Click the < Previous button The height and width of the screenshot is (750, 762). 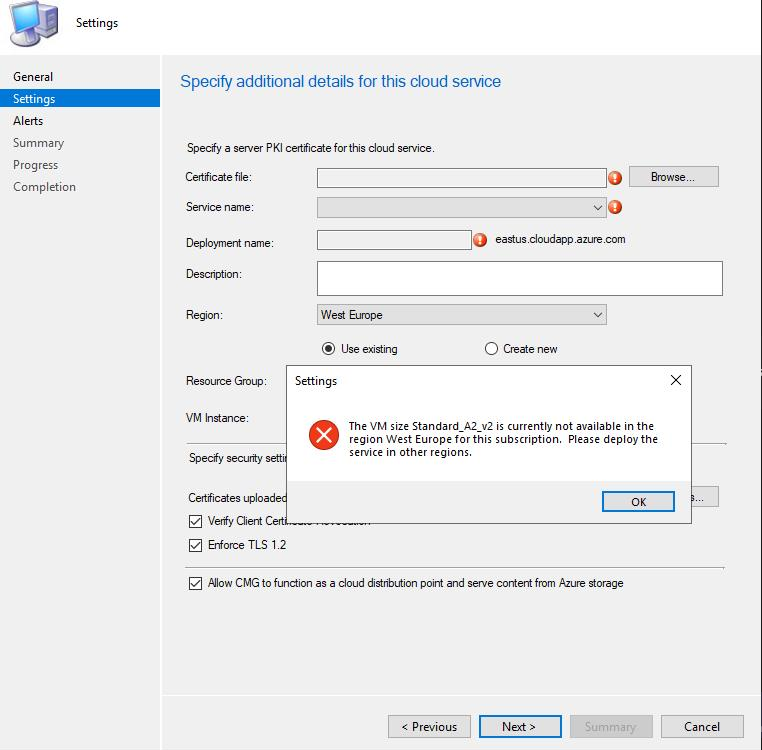tap(429, 727)
